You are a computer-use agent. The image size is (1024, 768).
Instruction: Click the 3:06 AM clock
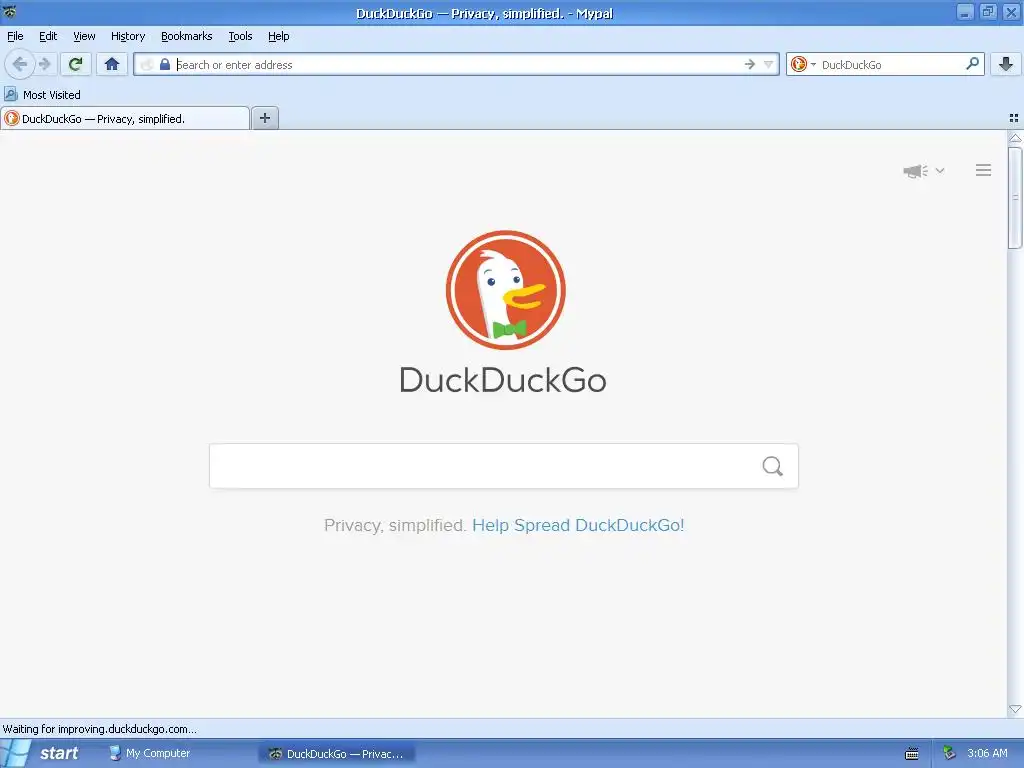987,753
